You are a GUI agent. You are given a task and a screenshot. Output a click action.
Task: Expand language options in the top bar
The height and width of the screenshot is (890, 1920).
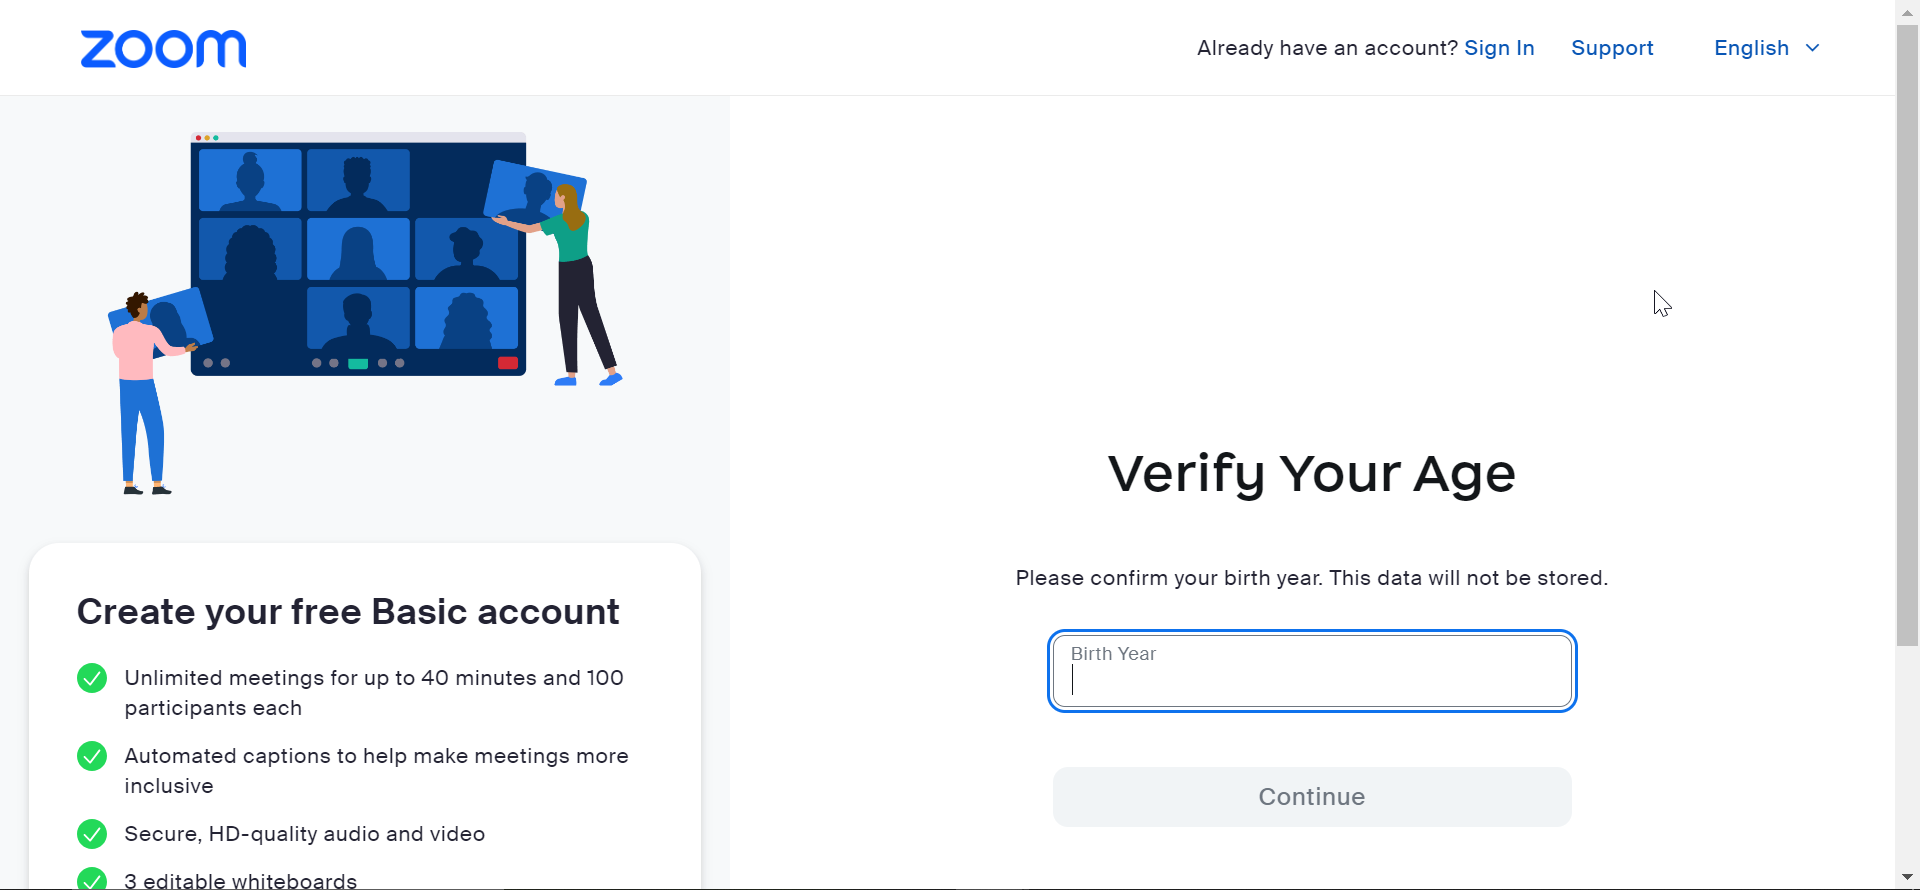1766,48
